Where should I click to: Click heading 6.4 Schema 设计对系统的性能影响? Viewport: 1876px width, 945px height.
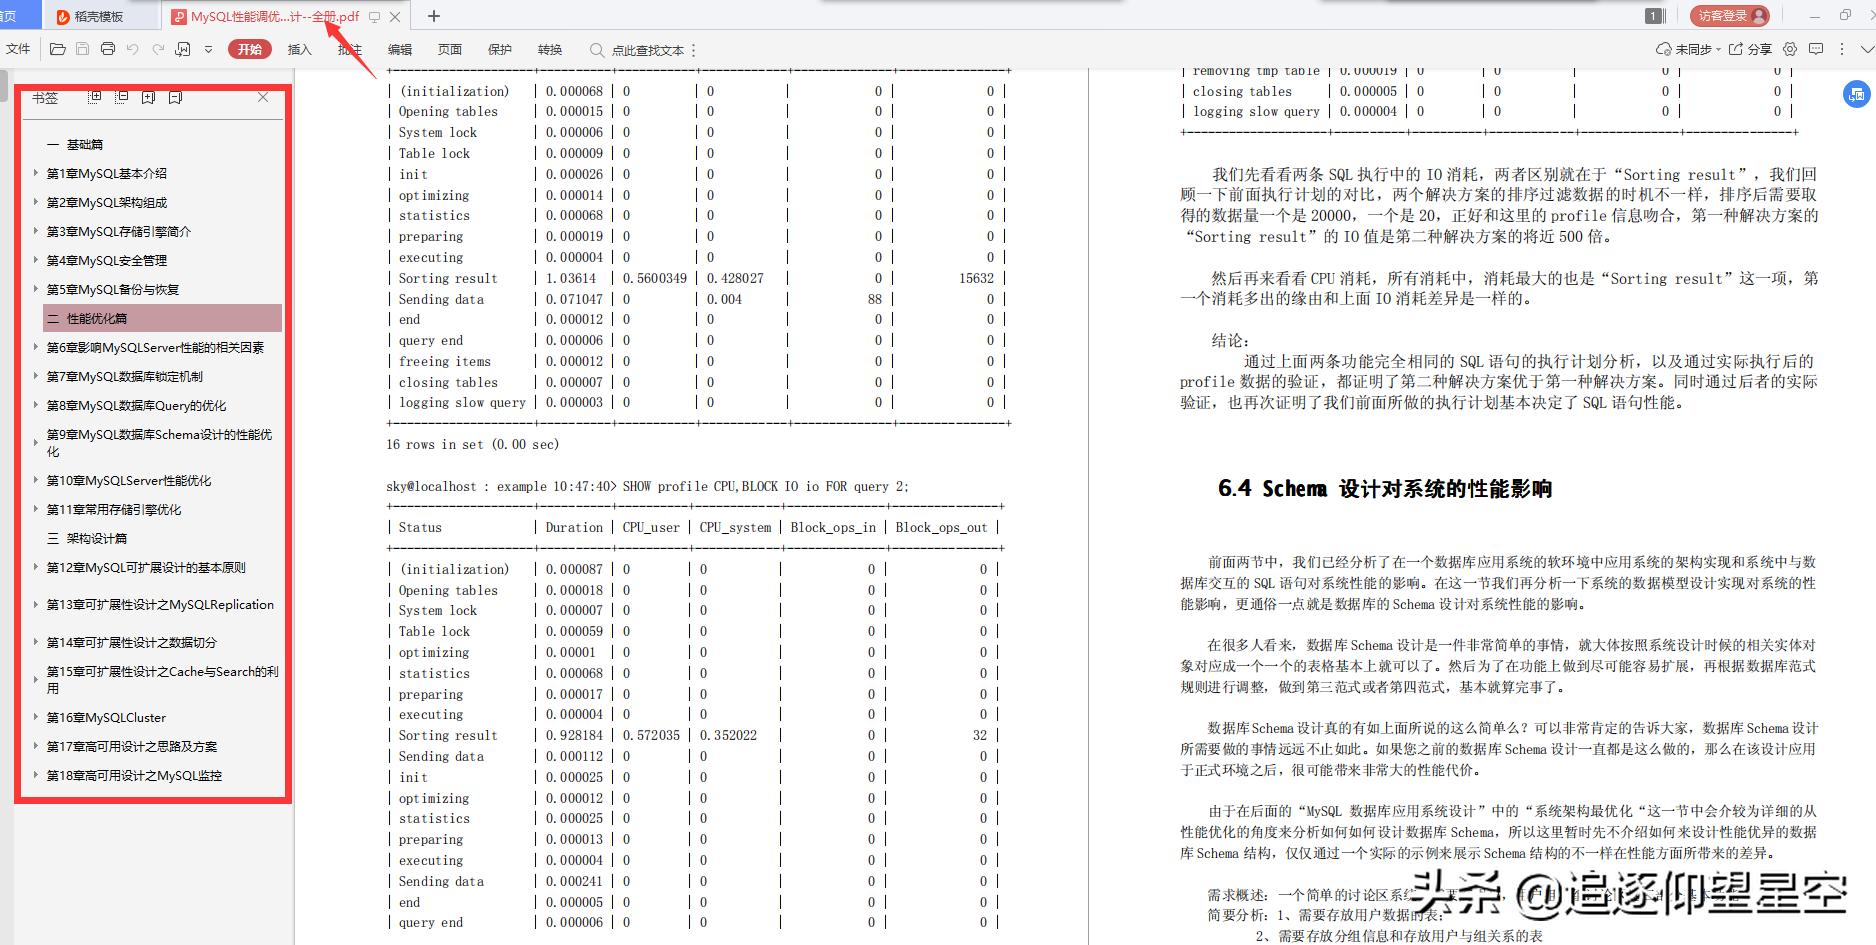(1385, 489)
